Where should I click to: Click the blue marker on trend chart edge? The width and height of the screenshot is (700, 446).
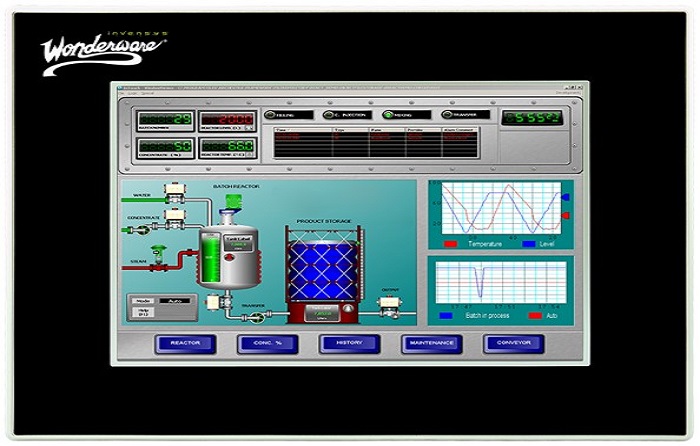coord(565,197)
